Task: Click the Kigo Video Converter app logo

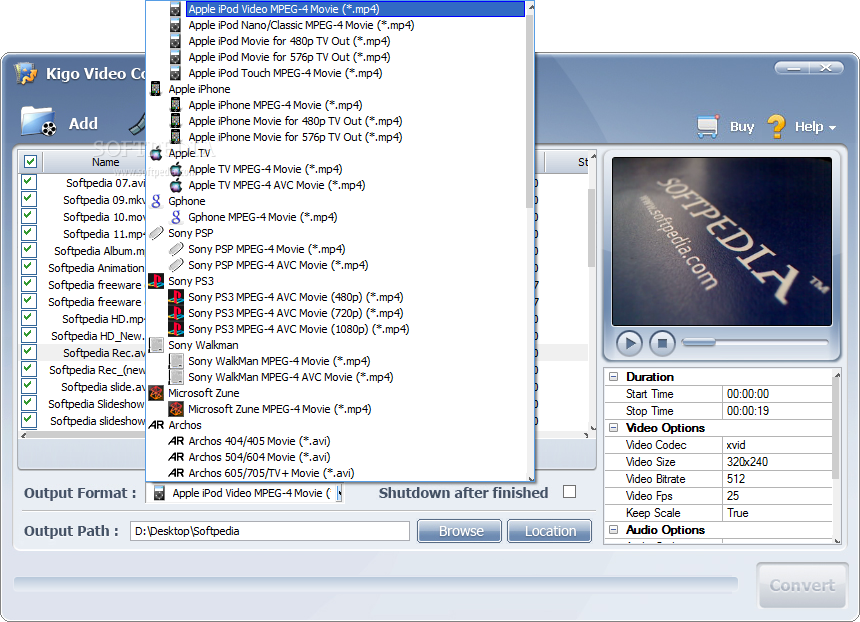Action: [x=26, y=73]
